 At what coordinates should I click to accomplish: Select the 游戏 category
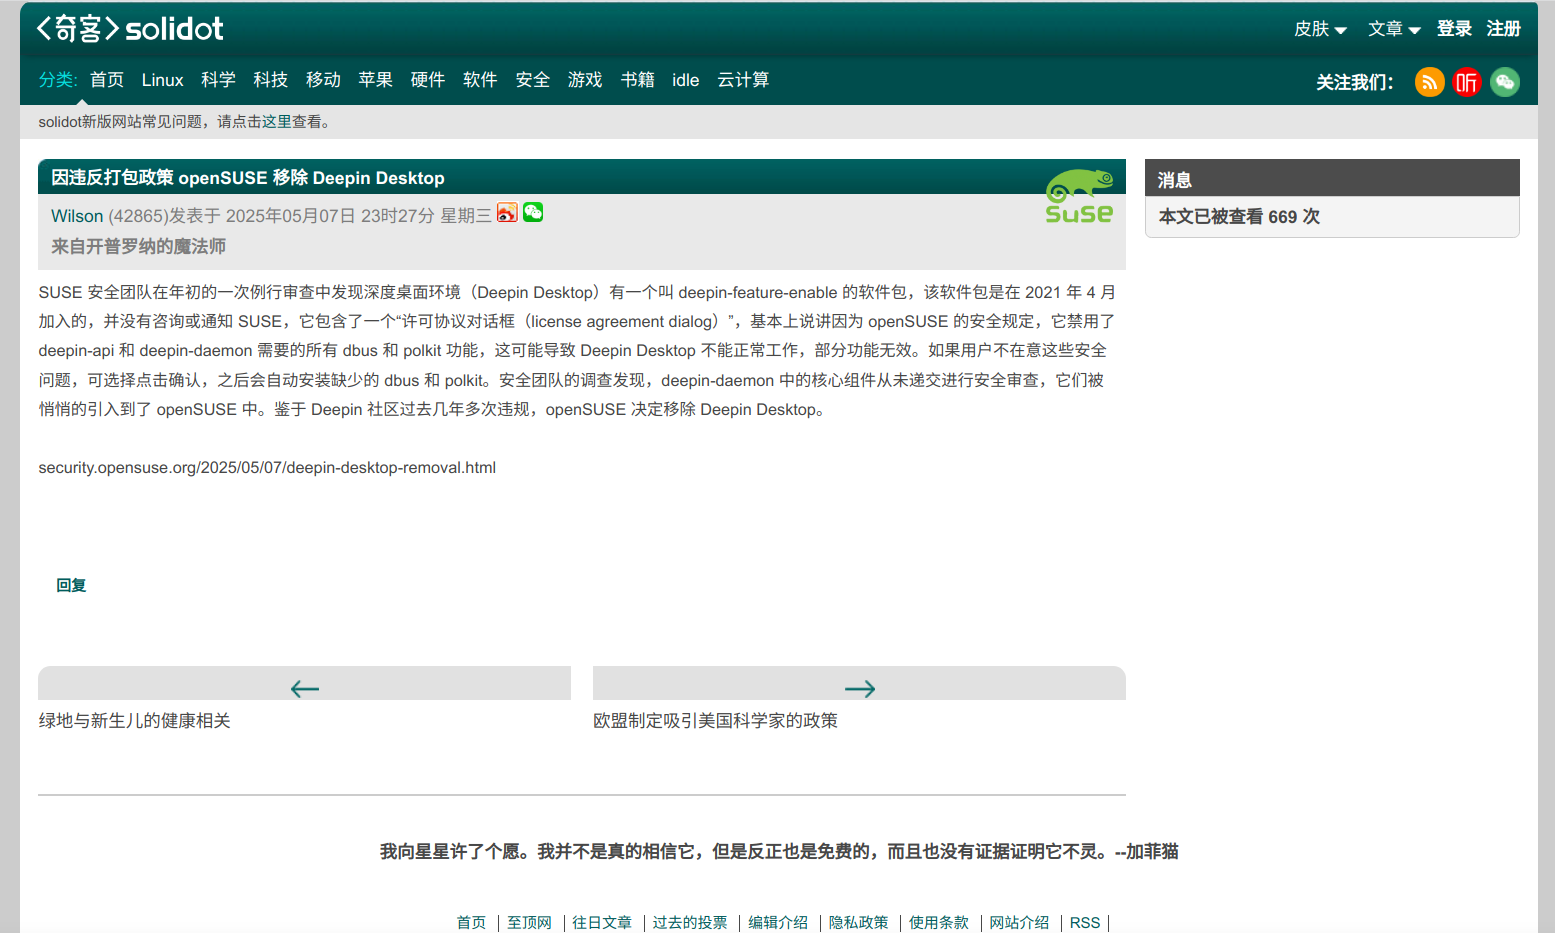(585, 80)
